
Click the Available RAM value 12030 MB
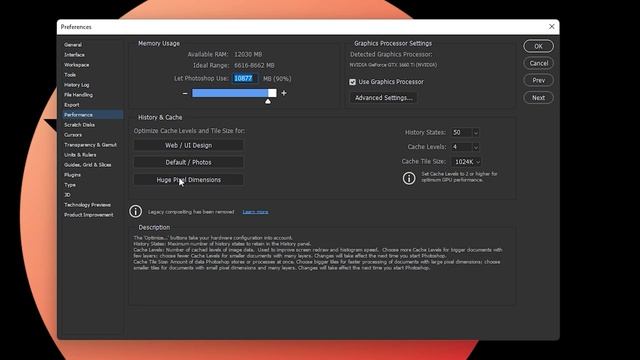pos(248,54)
